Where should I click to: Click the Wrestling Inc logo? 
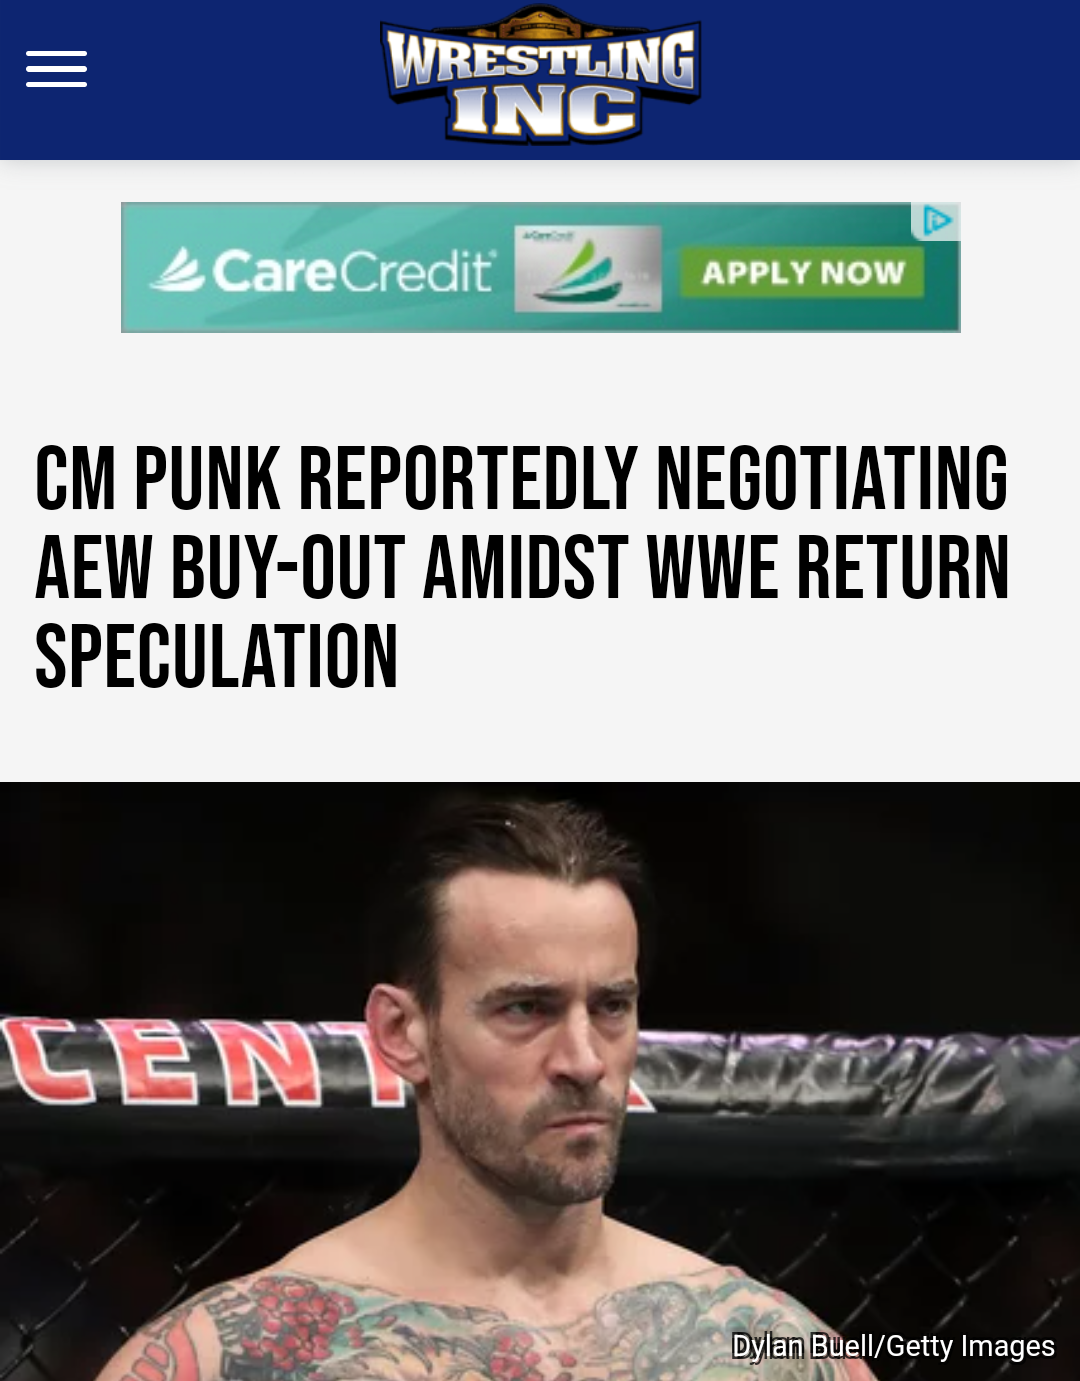click(541, 75)
